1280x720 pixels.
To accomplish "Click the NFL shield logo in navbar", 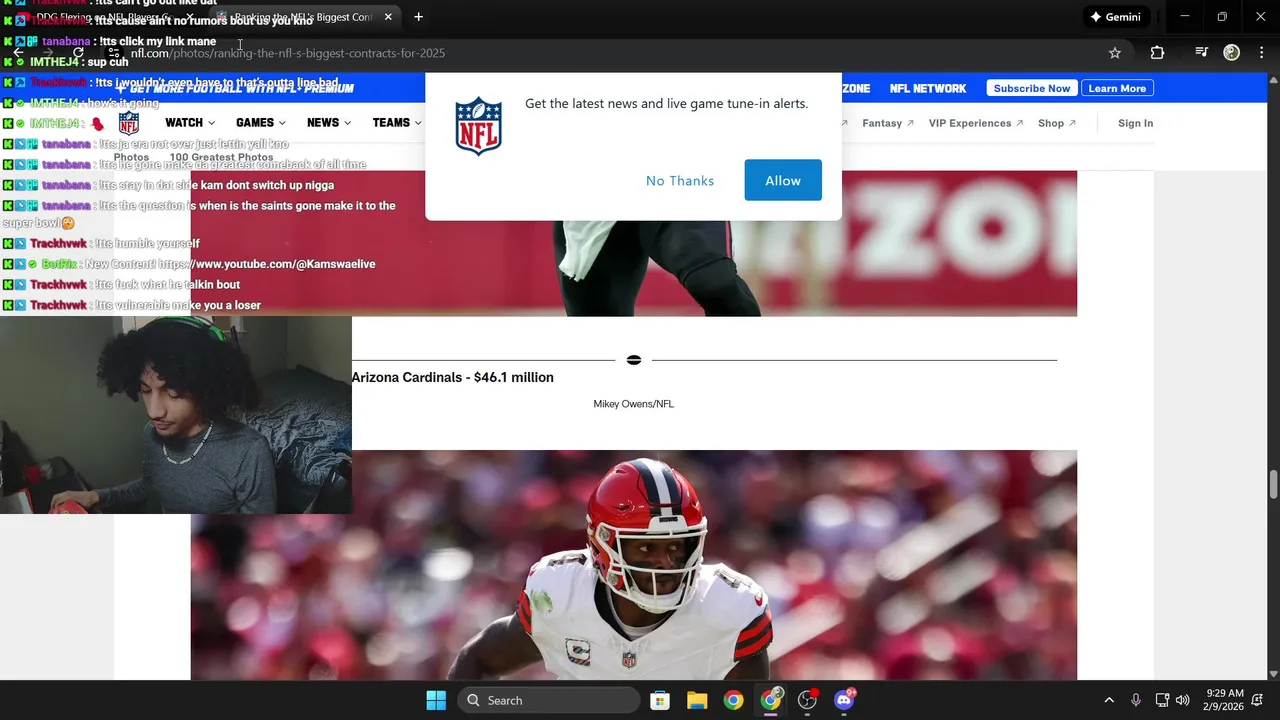I will pos(129,123).
